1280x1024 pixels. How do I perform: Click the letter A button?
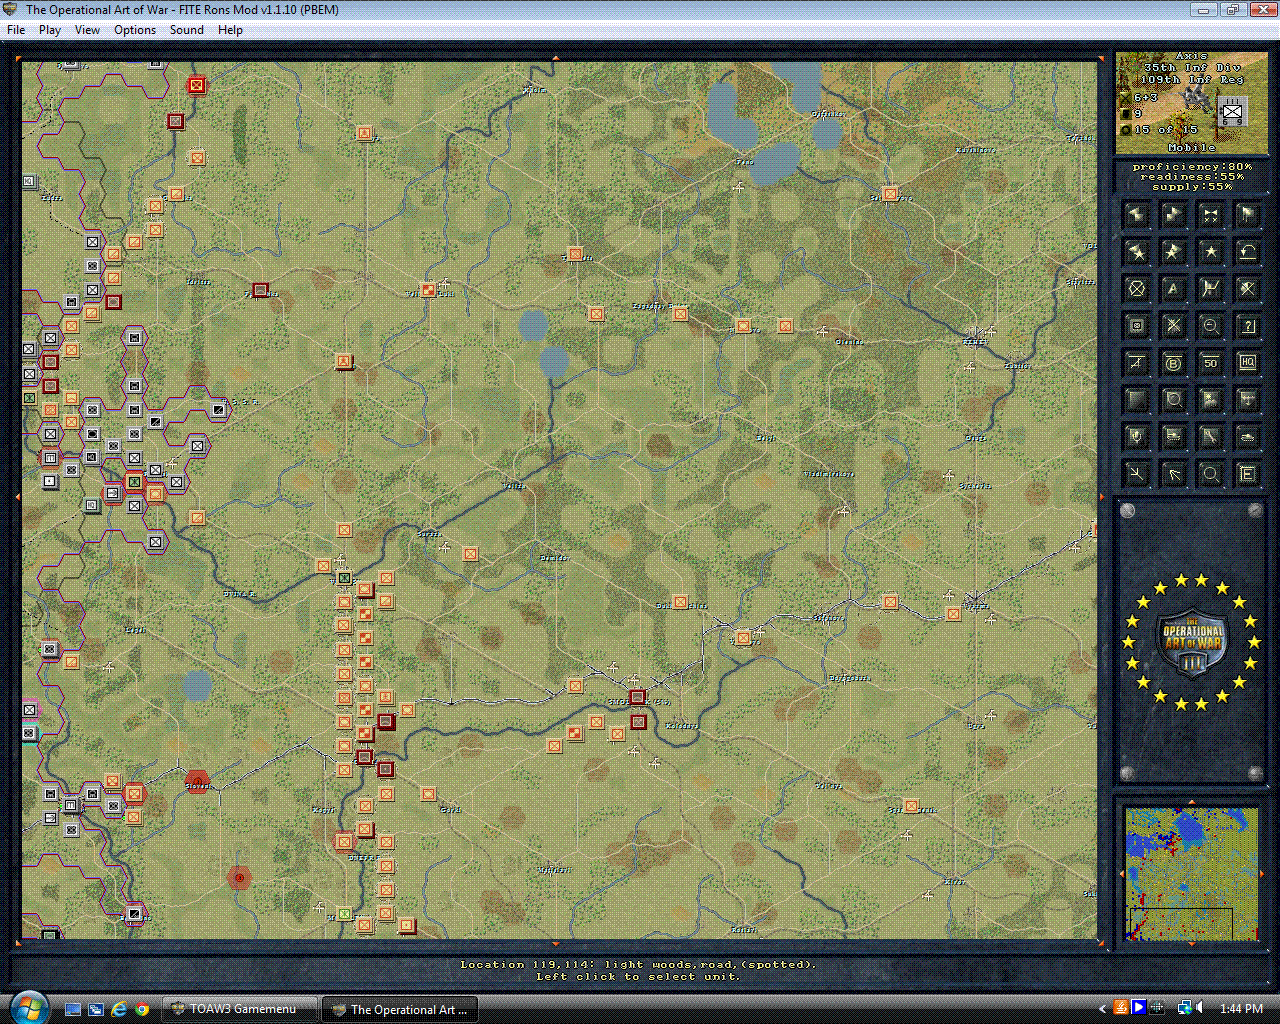(x=1173, y=289)
